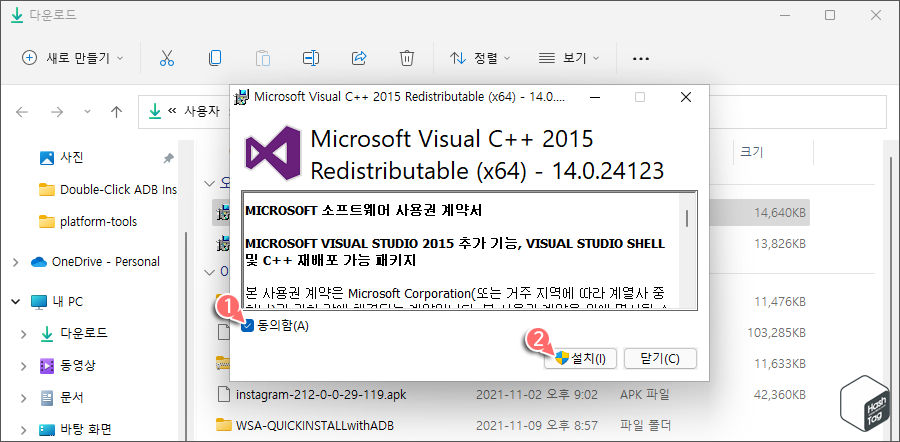Open the 정렬 sort dropdown
The height and width of the screenshot is (442, 900).
[x=480, y=58]
